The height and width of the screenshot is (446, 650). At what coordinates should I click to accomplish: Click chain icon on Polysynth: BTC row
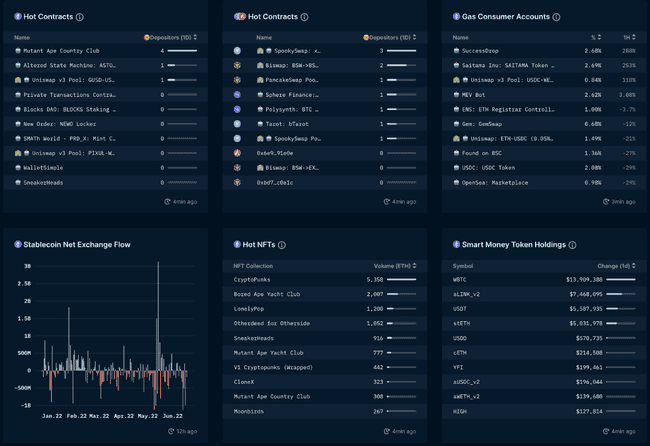pos(237,109)
